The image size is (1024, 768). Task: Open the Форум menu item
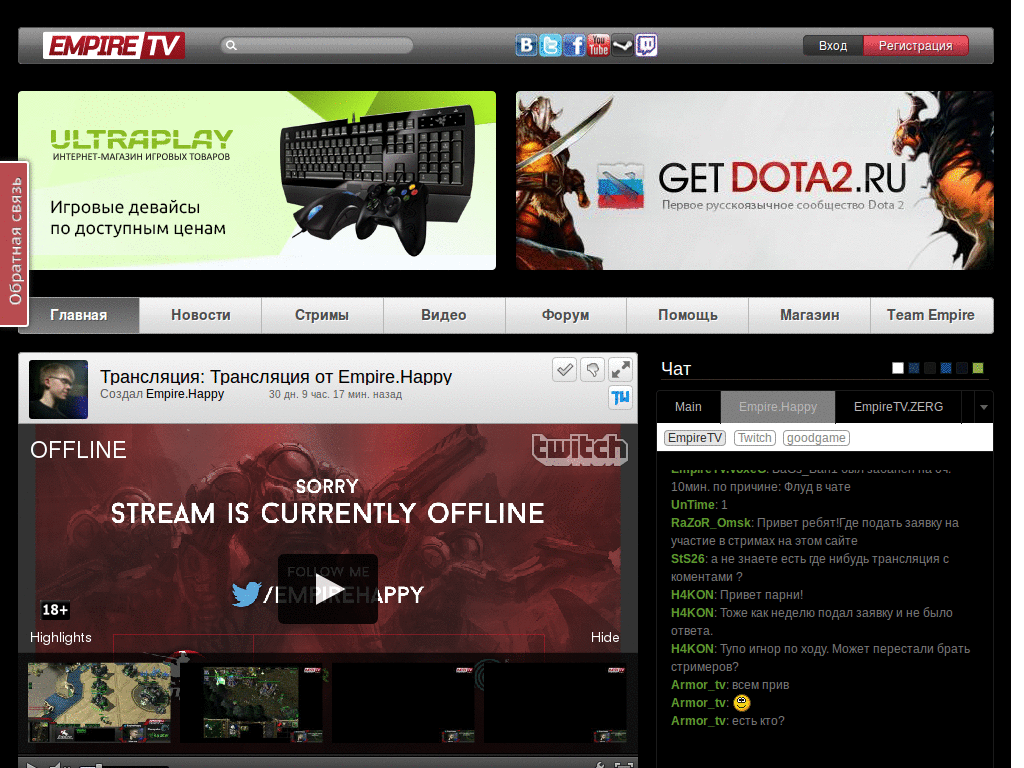click(566, 315)
